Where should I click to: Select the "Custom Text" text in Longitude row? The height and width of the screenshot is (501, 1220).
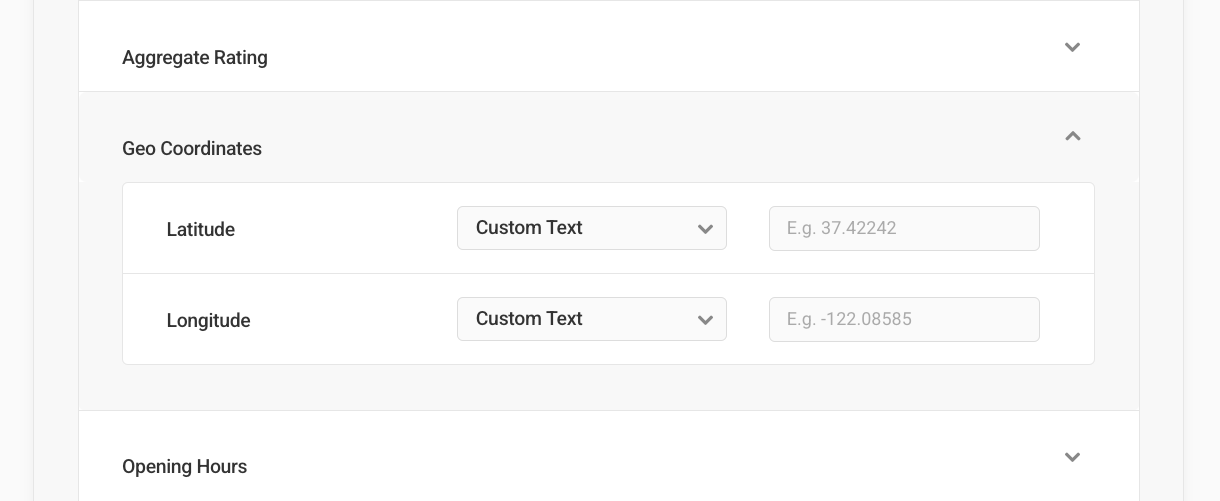click(529, 319)
